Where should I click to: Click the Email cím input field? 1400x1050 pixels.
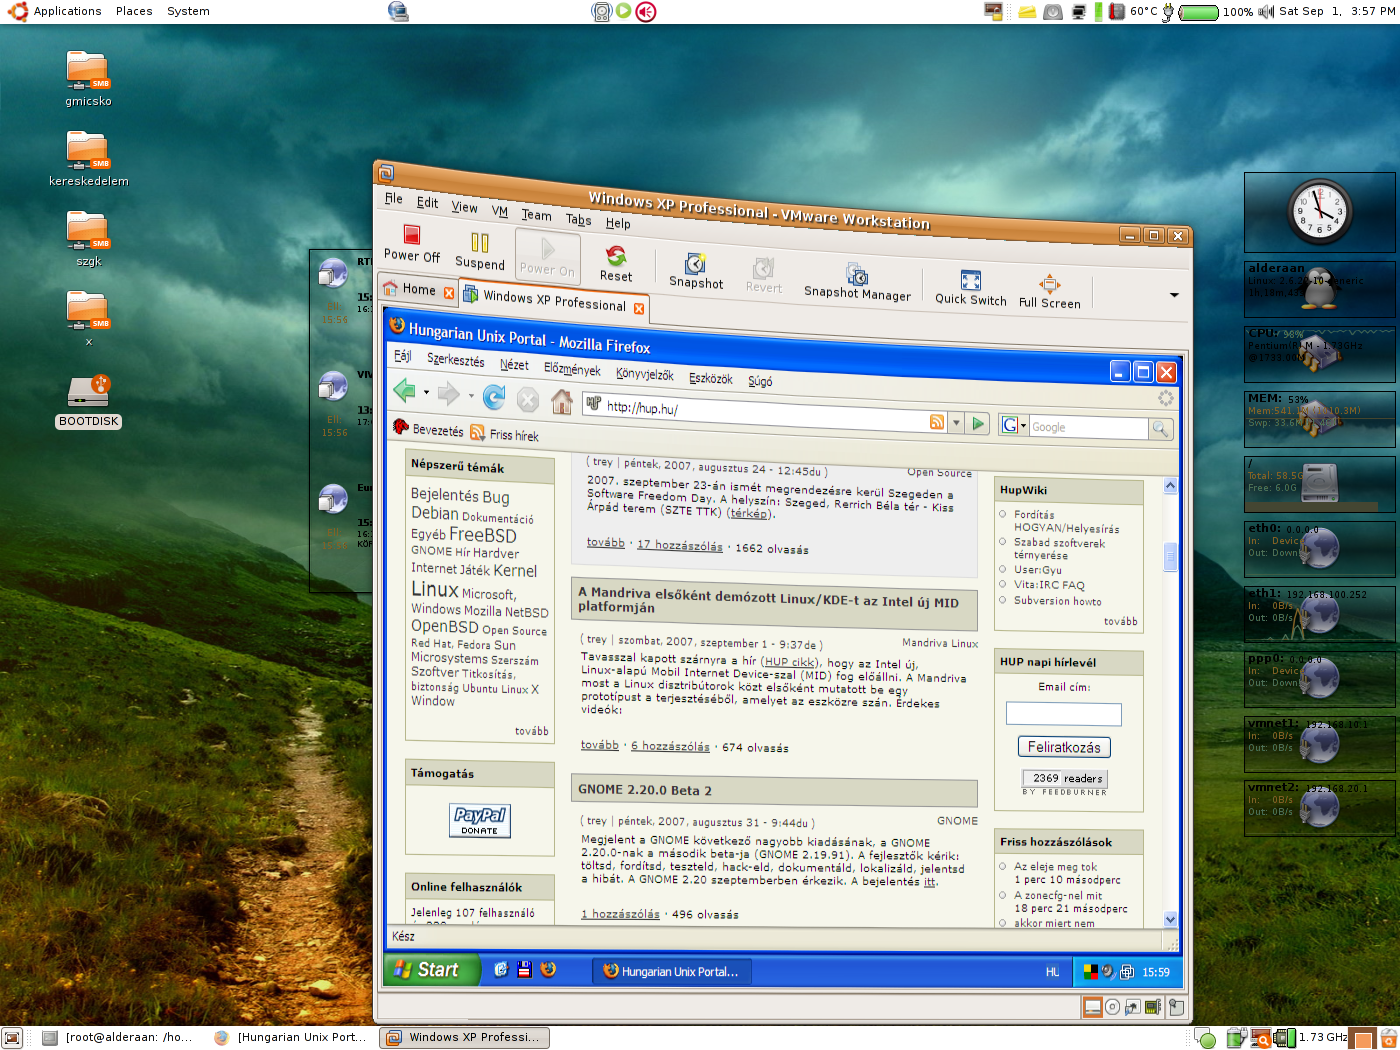tap(1064, 714)
